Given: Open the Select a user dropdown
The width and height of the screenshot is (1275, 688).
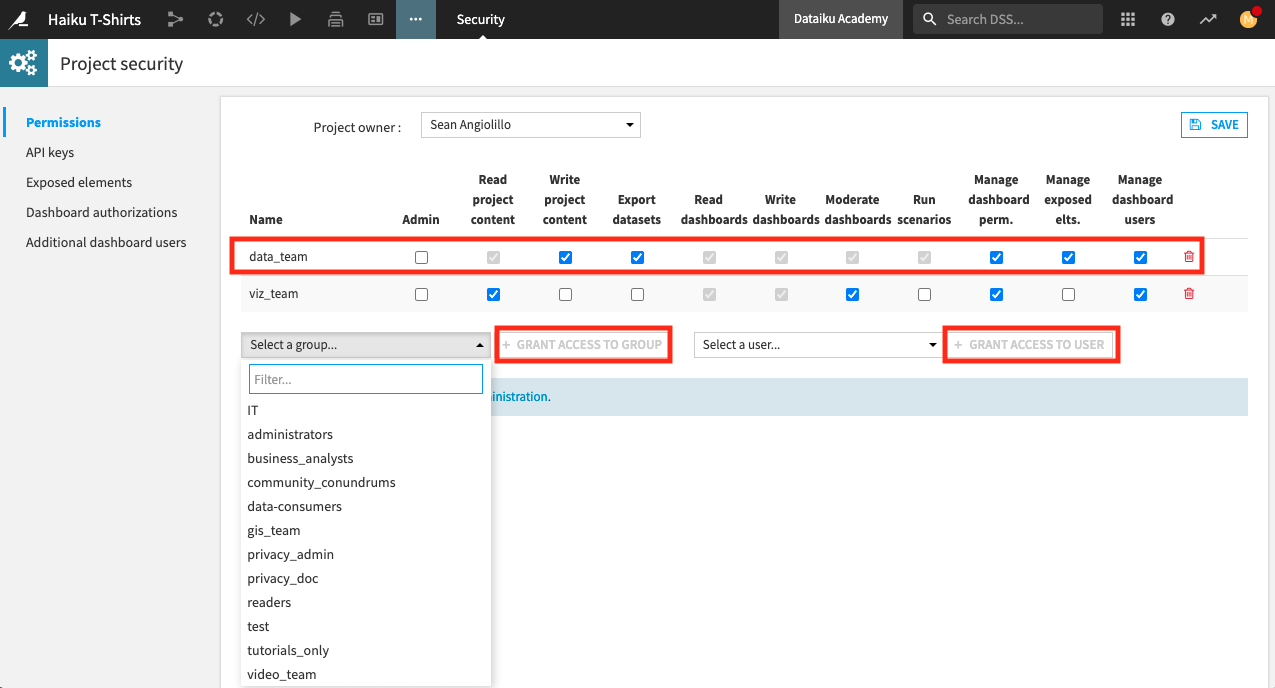Looking at the screenshot, I should [818, 345].
